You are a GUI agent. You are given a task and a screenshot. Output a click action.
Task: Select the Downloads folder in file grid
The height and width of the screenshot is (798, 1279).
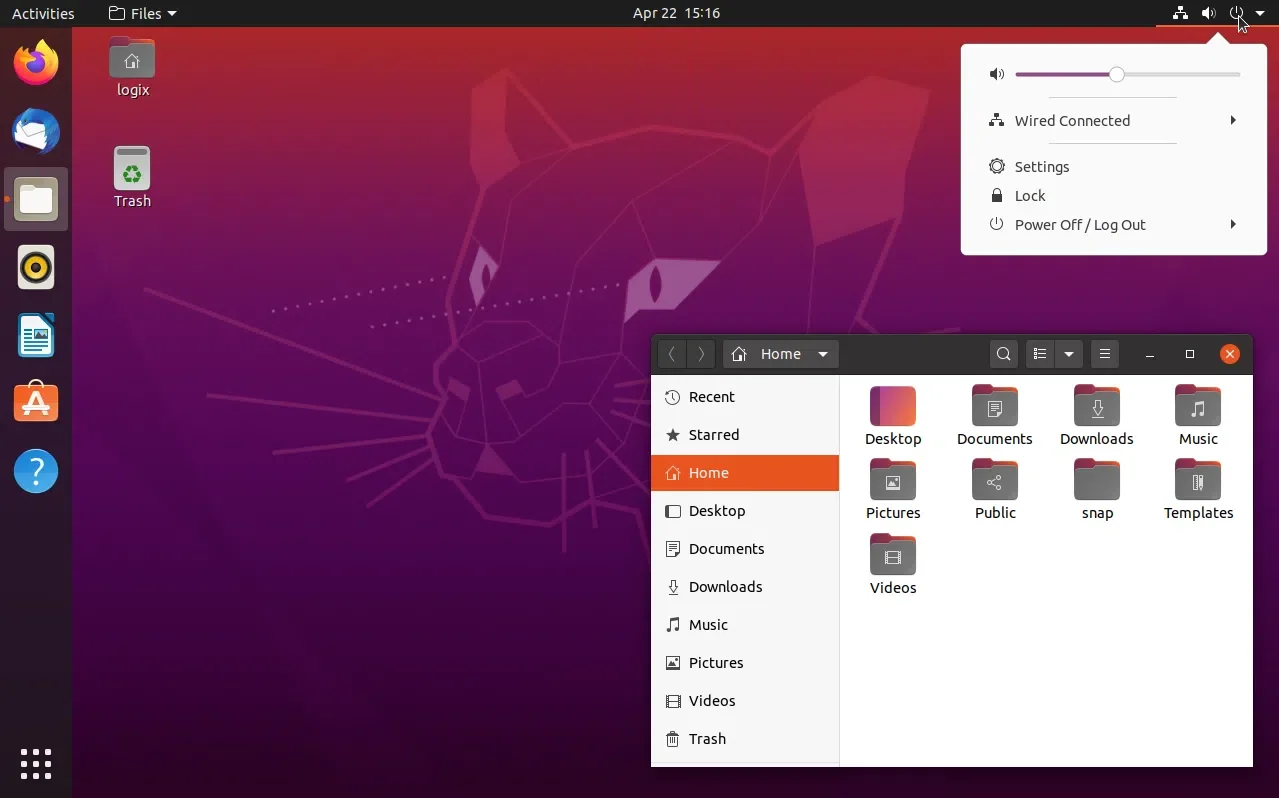point(1097,416)
